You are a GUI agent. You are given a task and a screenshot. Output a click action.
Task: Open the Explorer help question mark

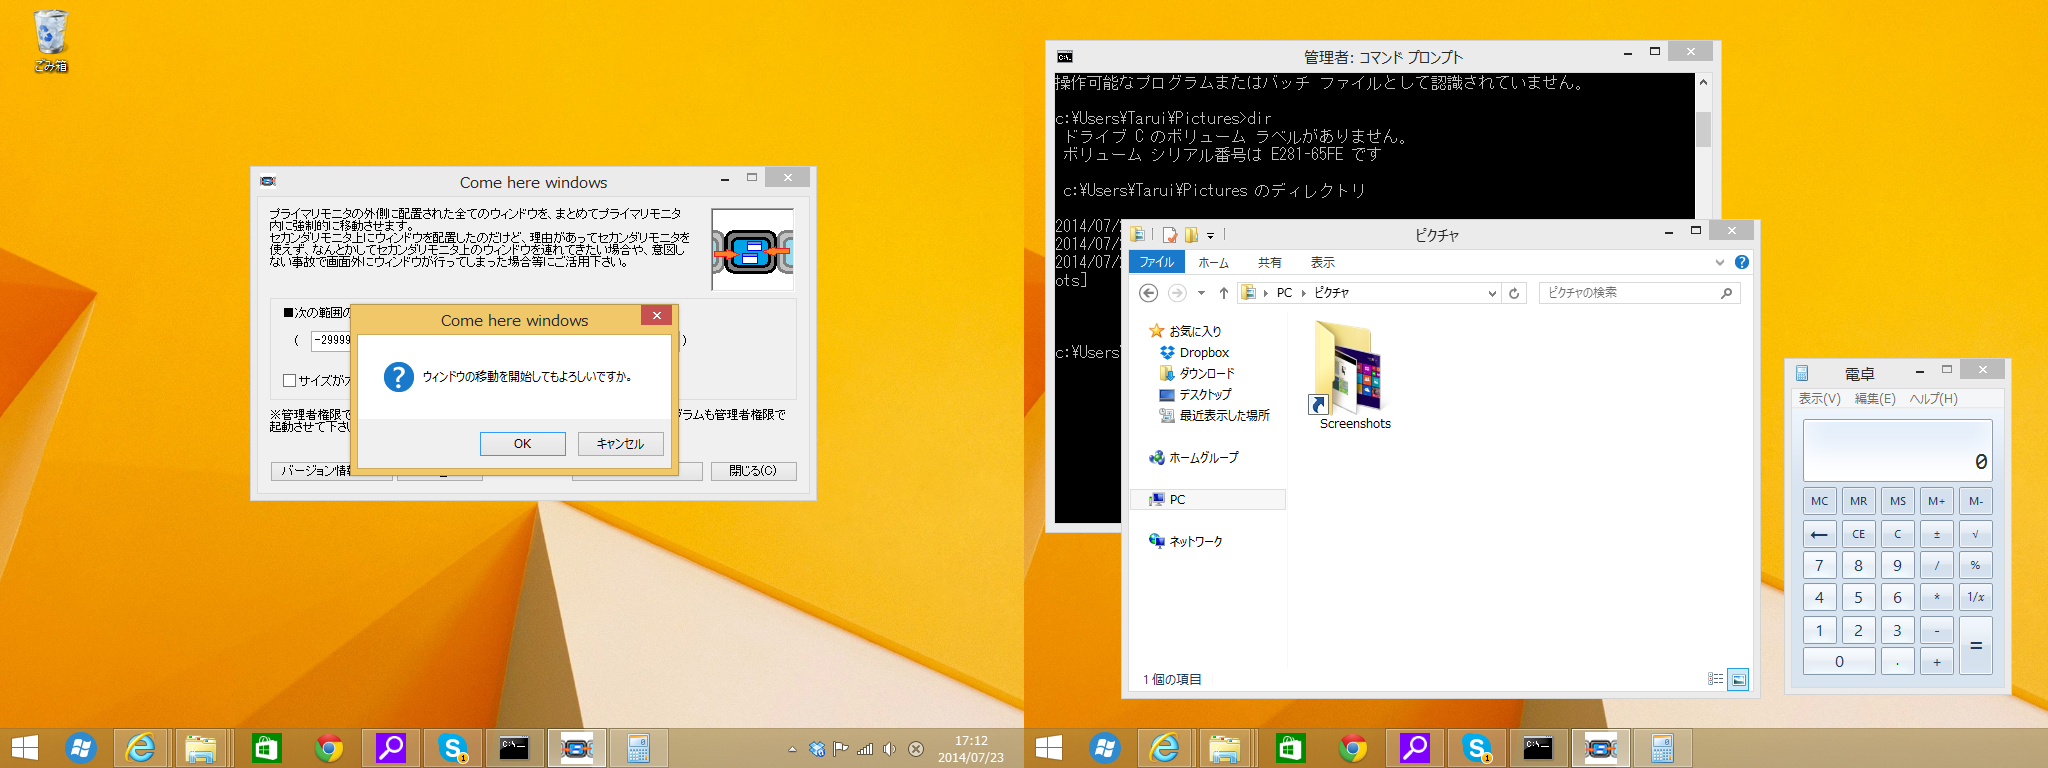(x=1742, y=262)
